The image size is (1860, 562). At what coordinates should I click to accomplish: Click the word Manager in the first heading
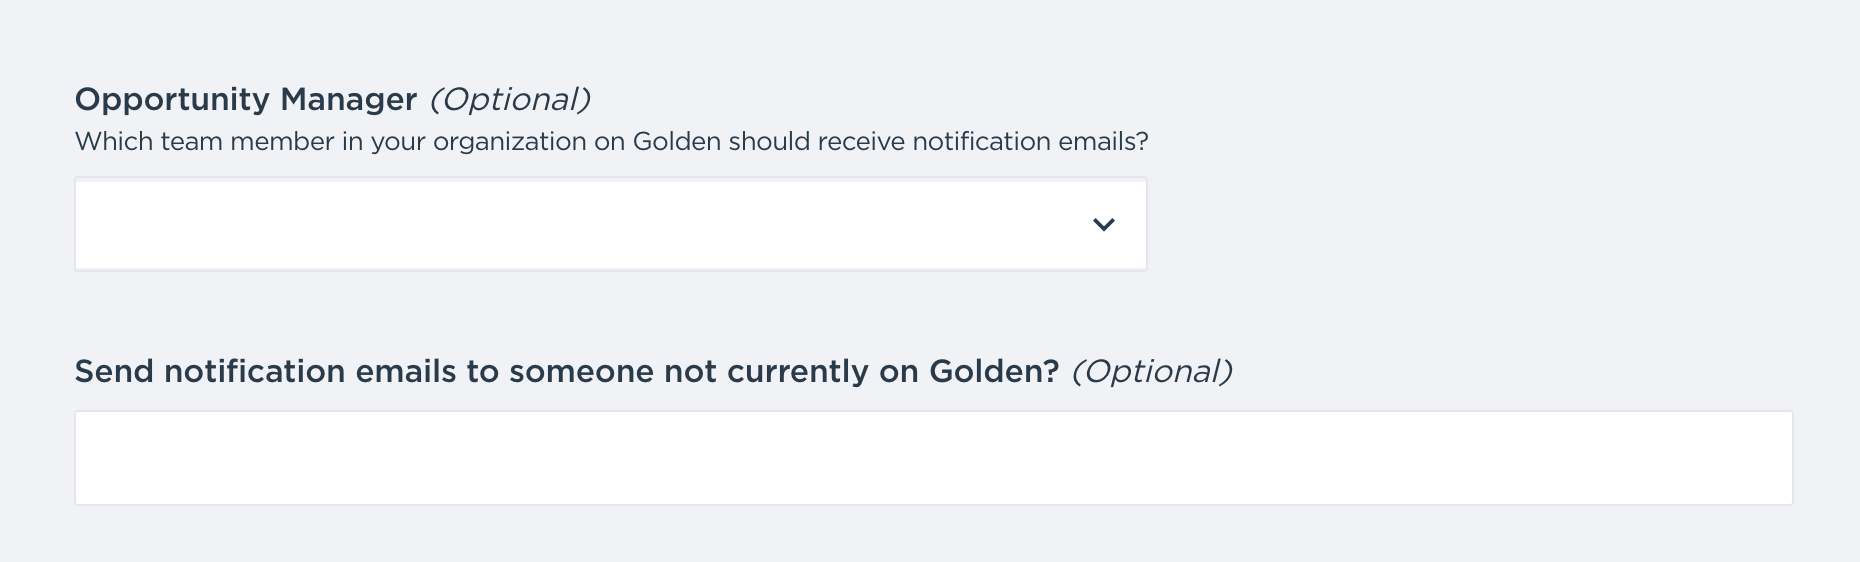348,99
